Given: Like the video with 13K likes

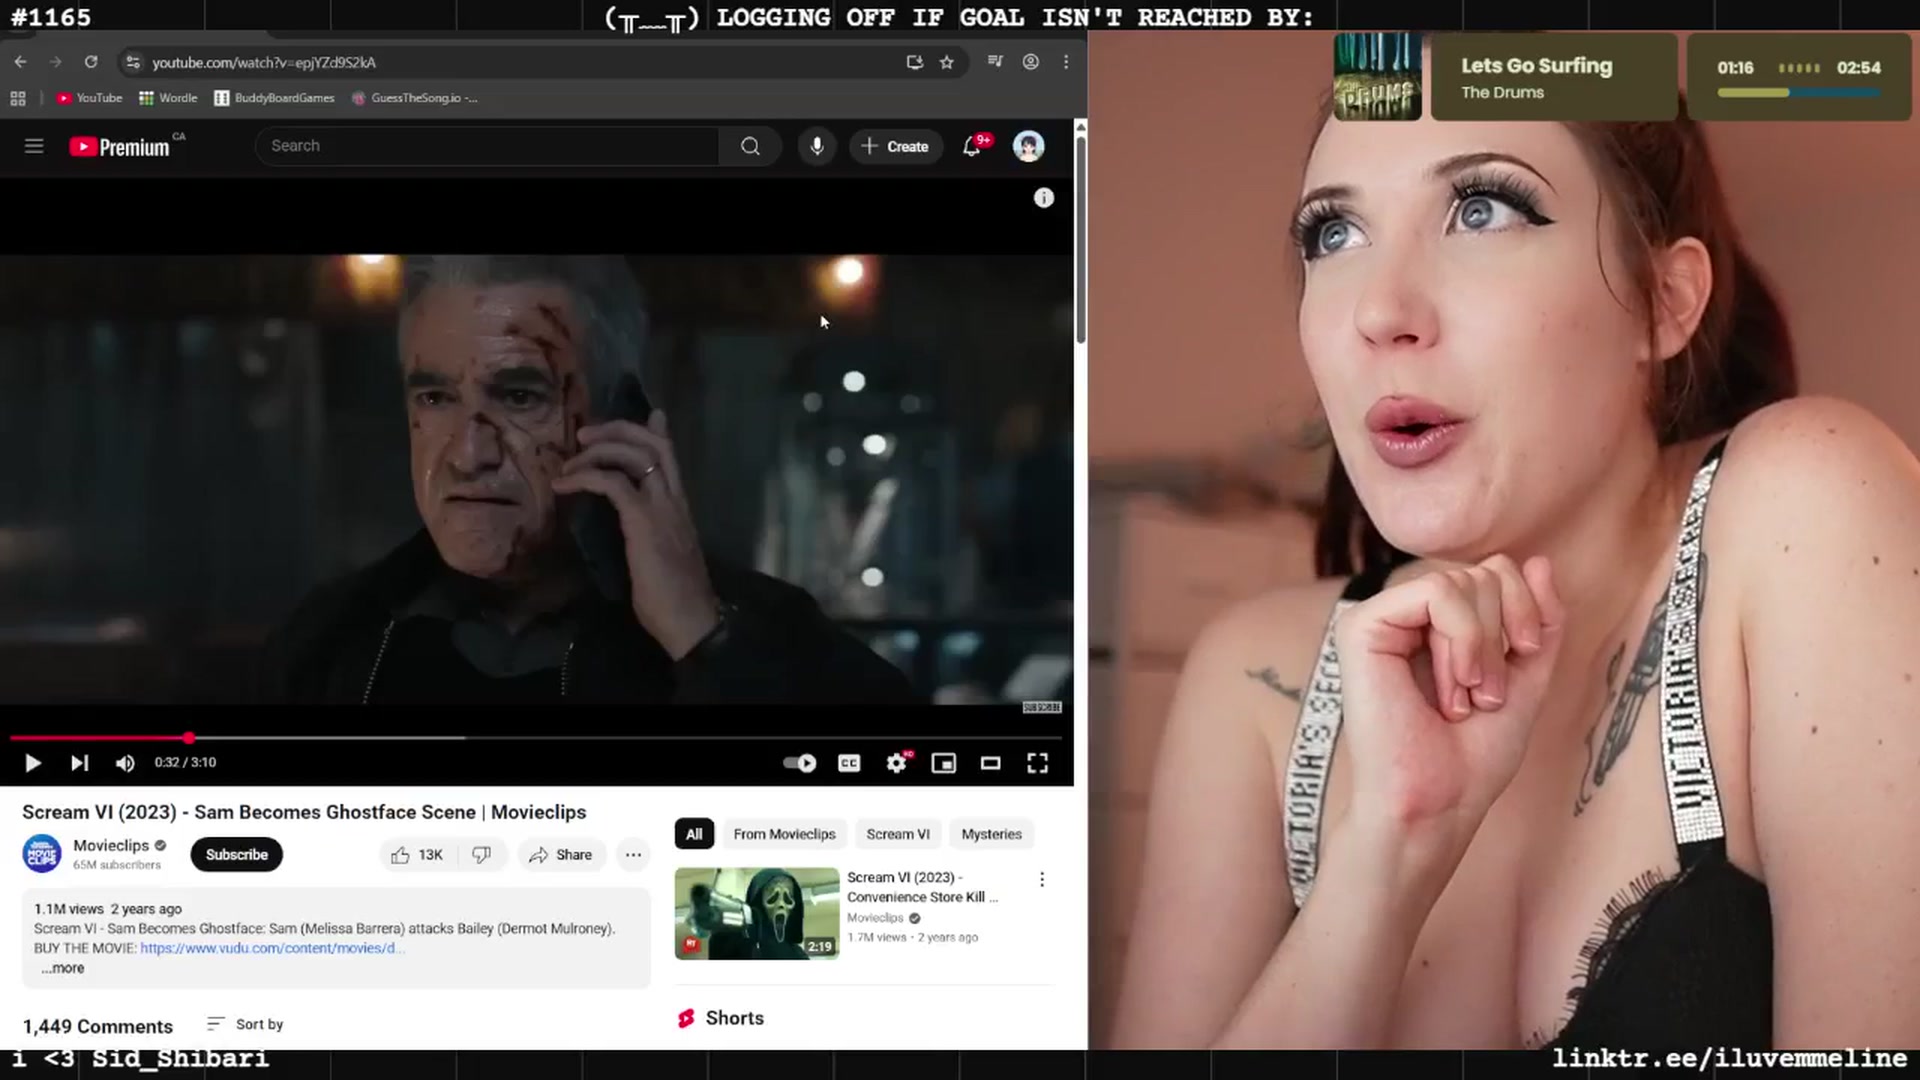Looking at the screenshot, I should coord(416,855).
